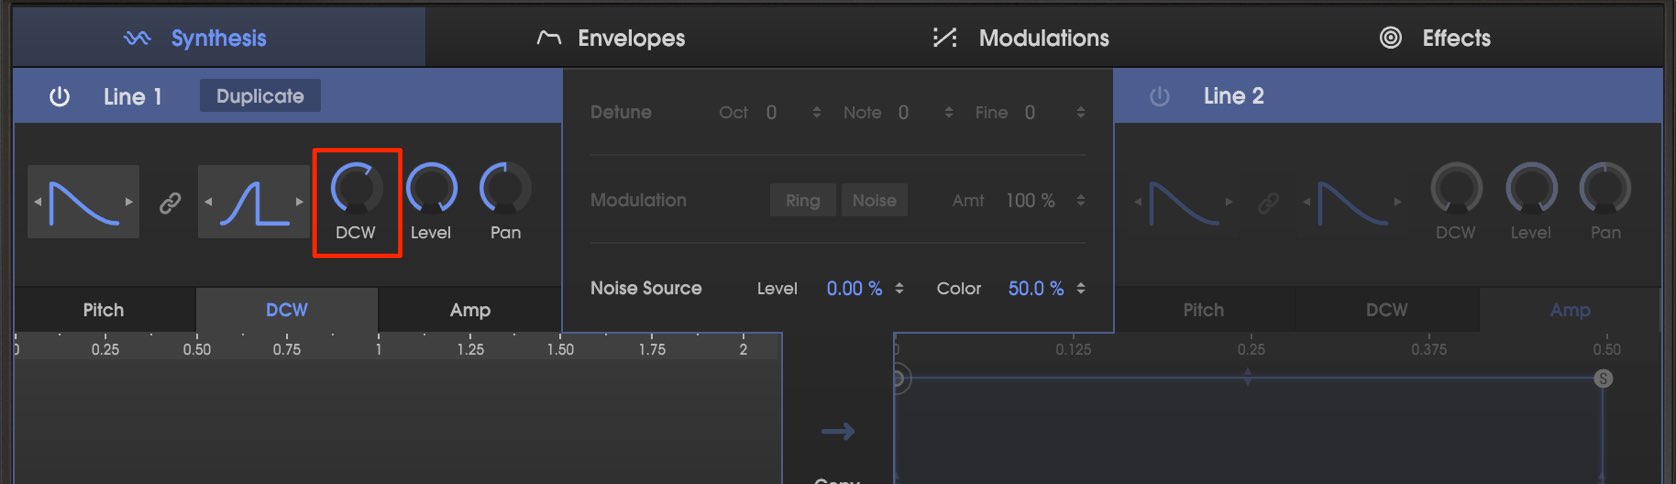Click the copy arrow between lines
Viewport: 1676px width, 484px height.
[x=838, y=431]
